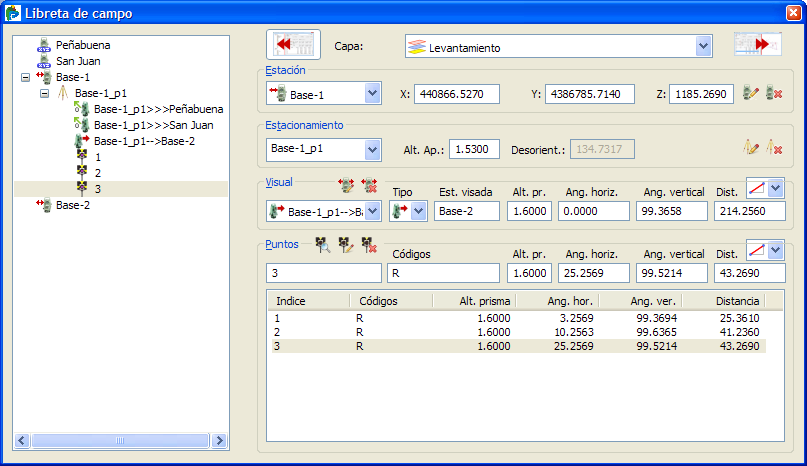Open the Capa layer dropdown
The image size is (807, 466).
click(703, 46)
